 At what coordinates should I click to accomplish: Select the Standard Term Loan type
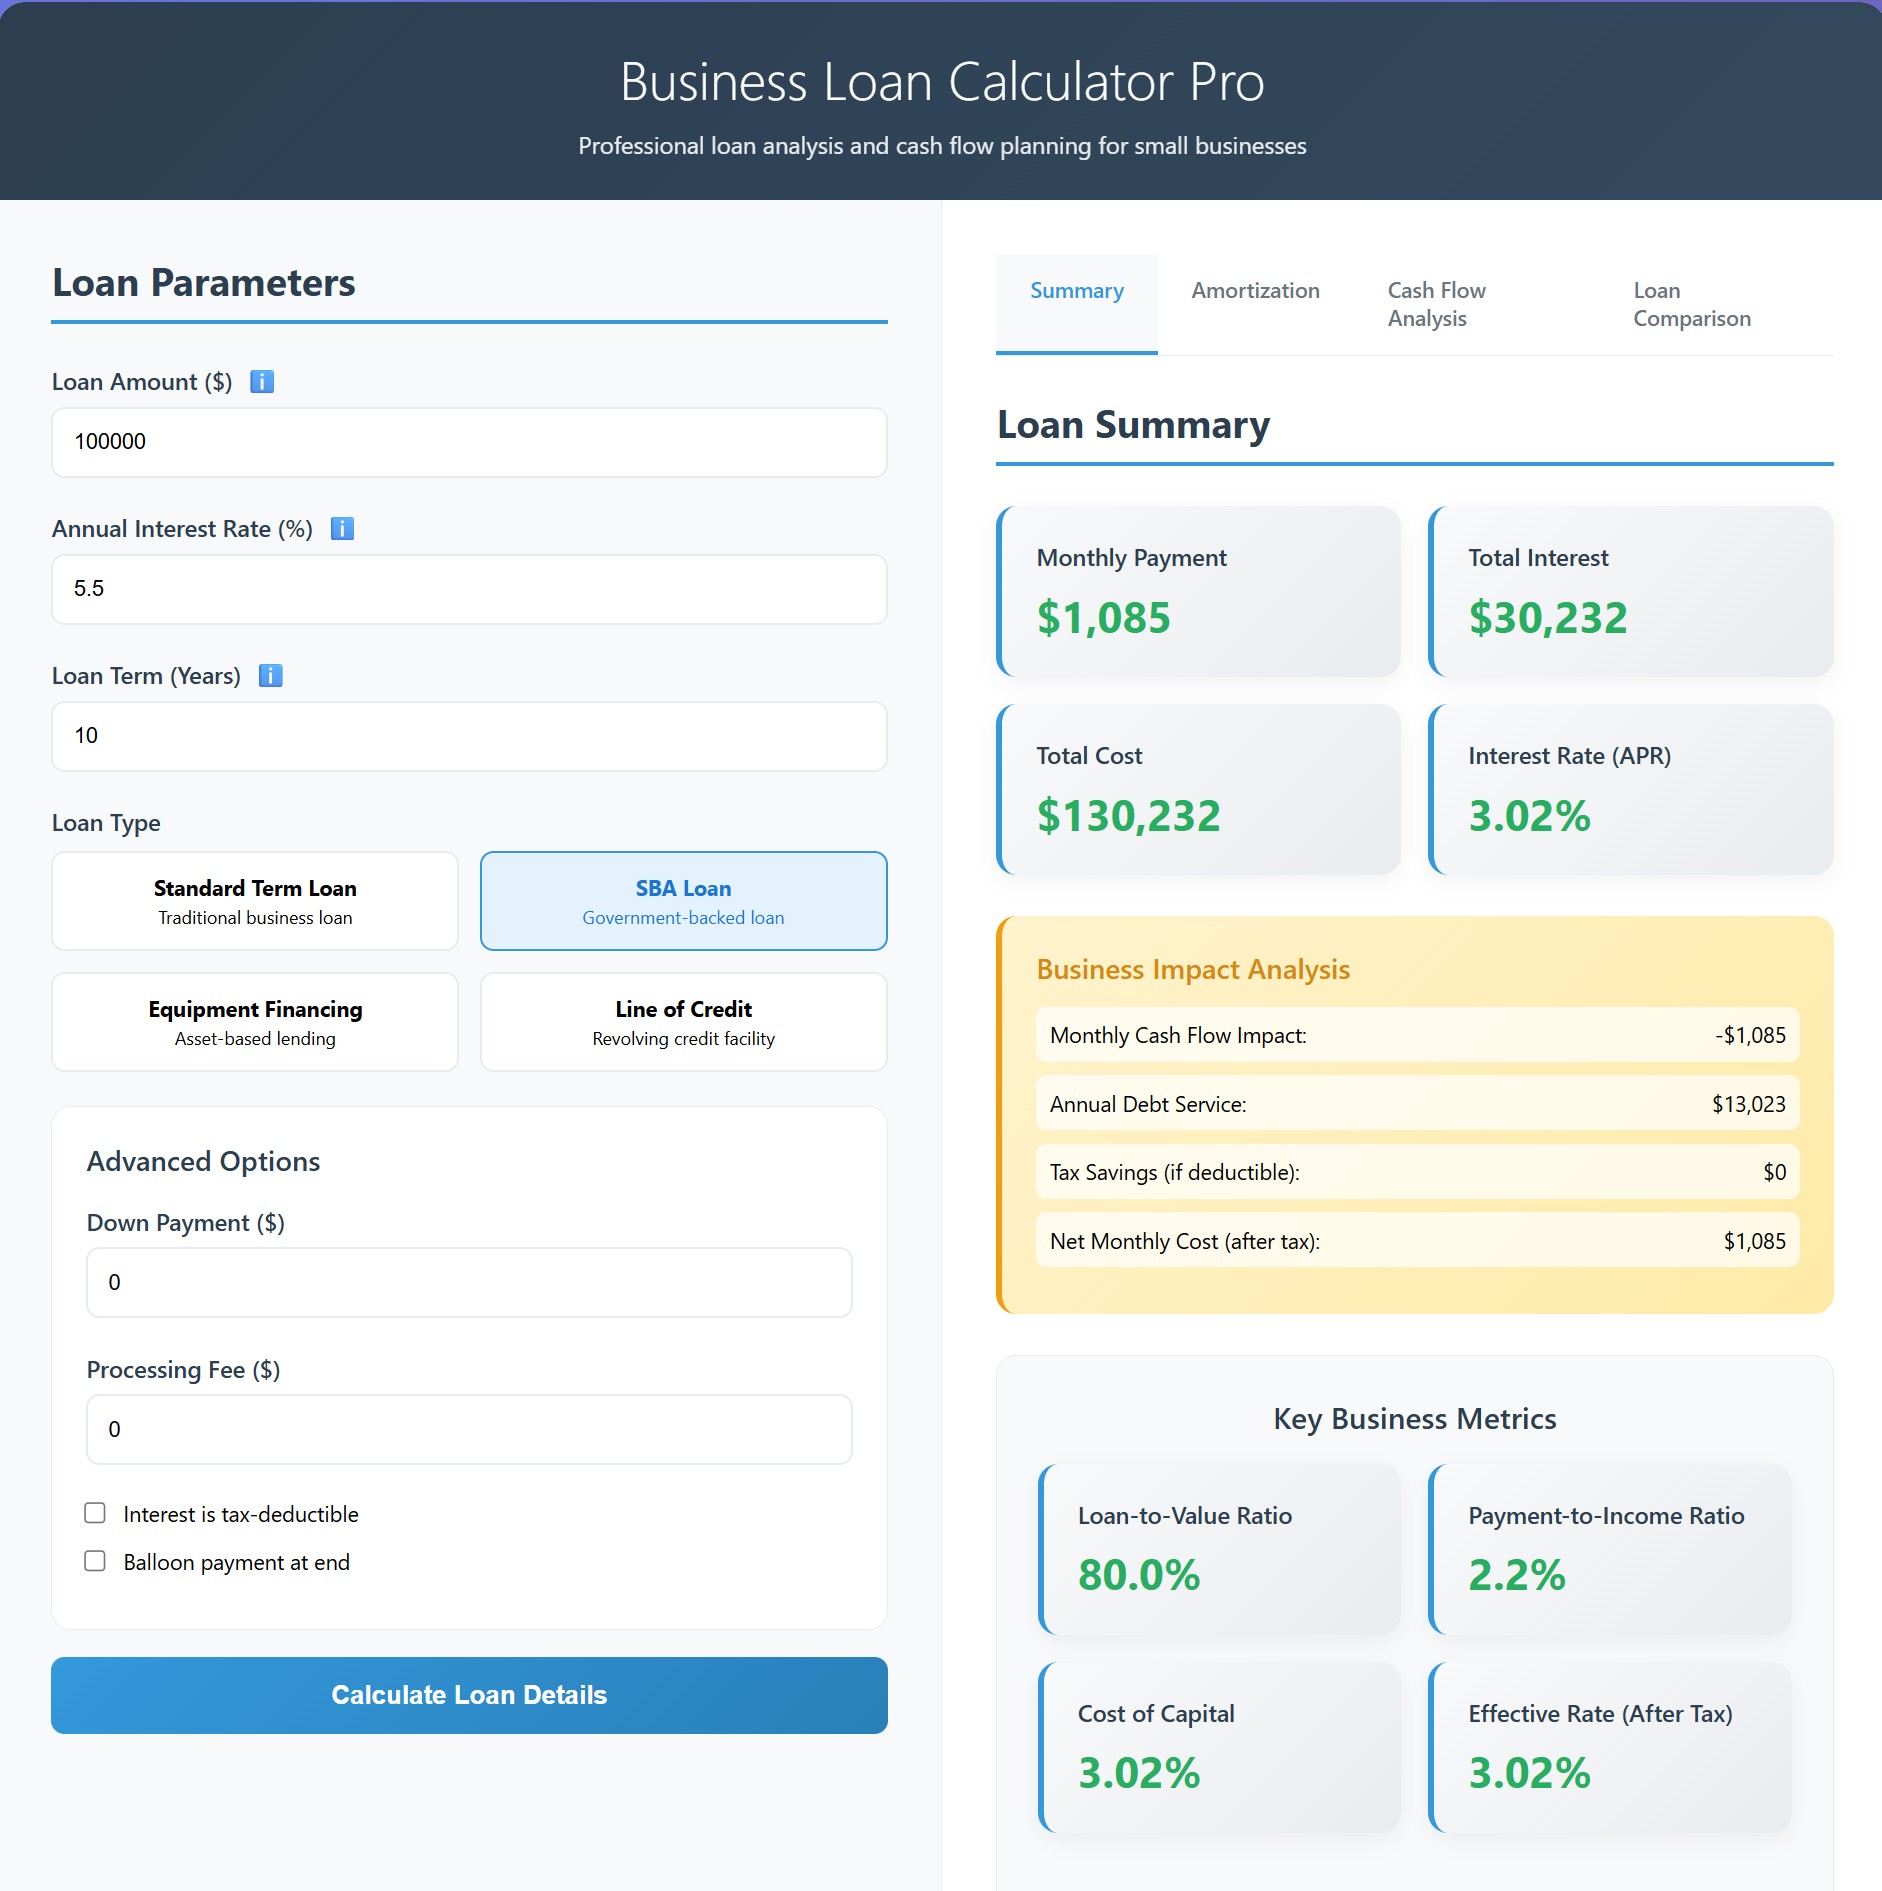point(254,900)
